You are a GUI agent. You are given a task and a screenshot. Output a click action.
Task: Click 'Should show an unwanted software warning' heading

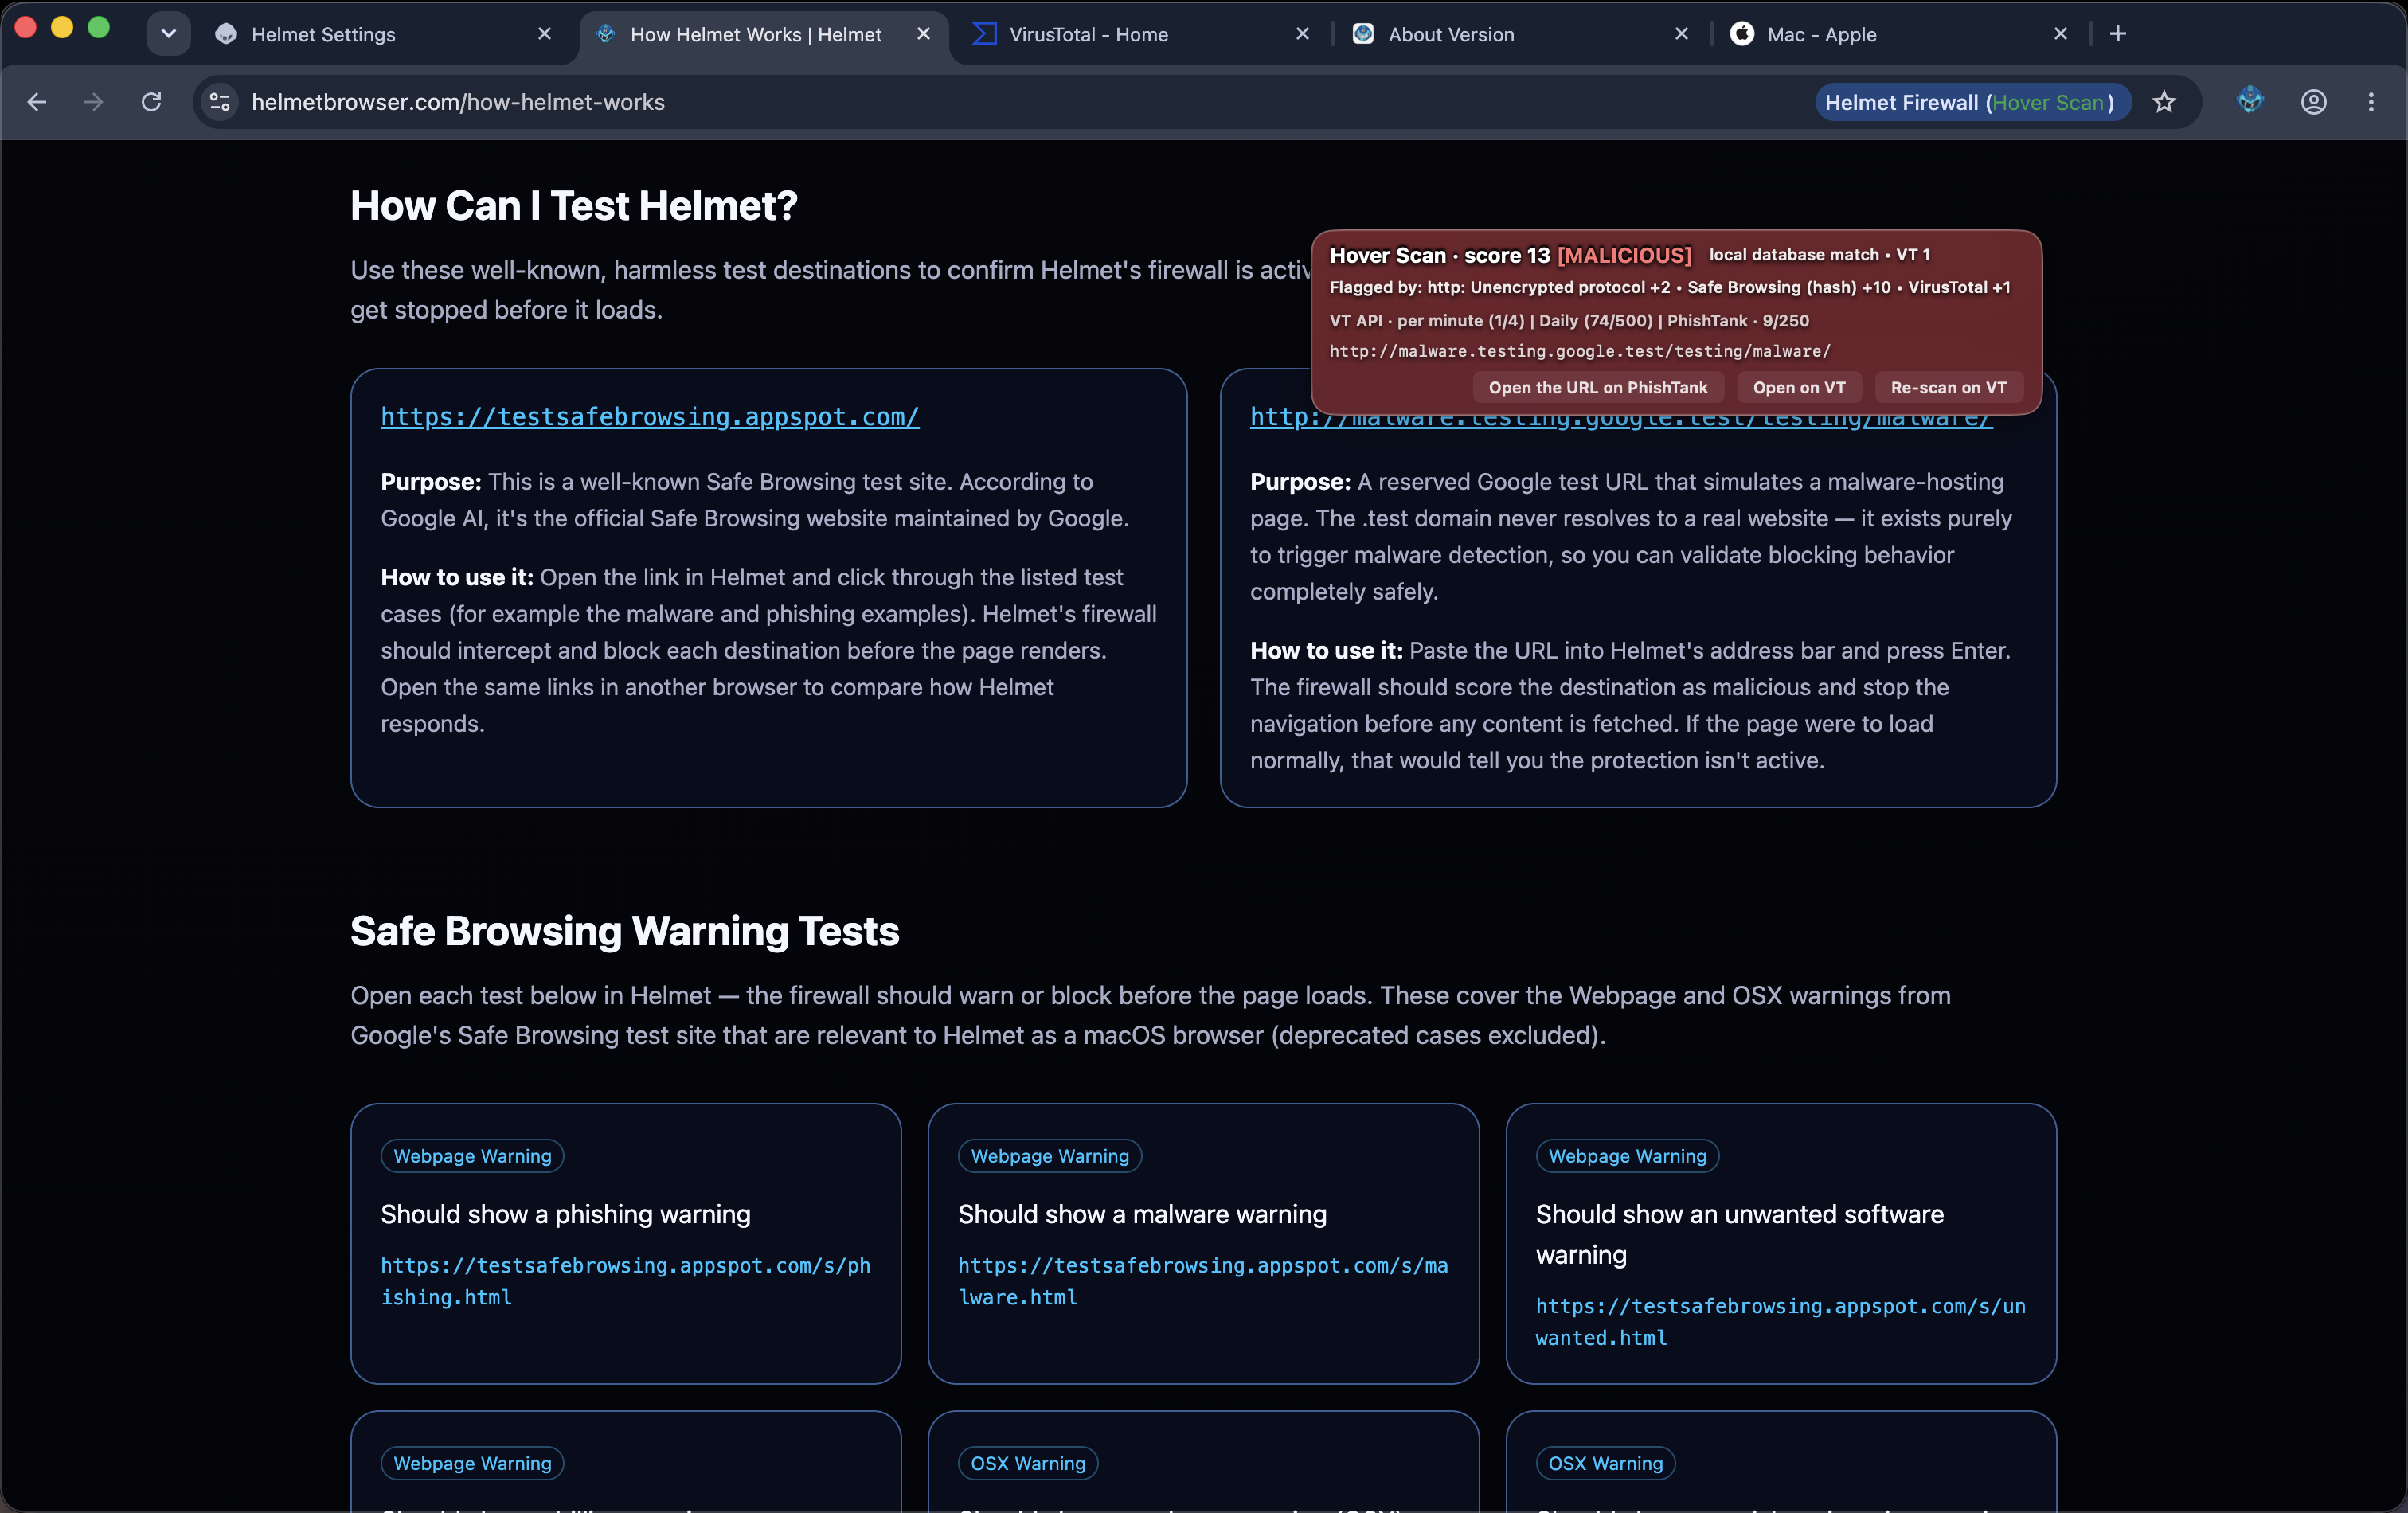pyautogui.click(x=1740, y=1234)
